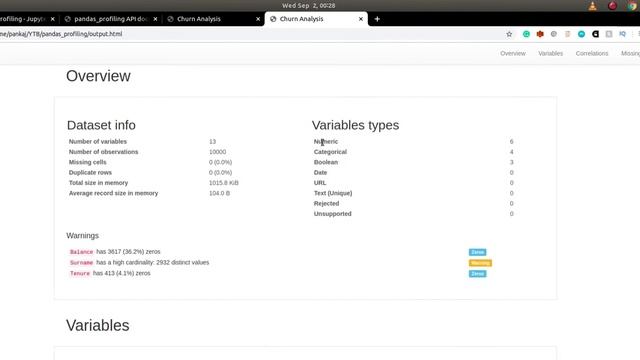Screen dimensions: 640x360
Task: Click the yellow Warning badge for Surname
Action: 480,263
